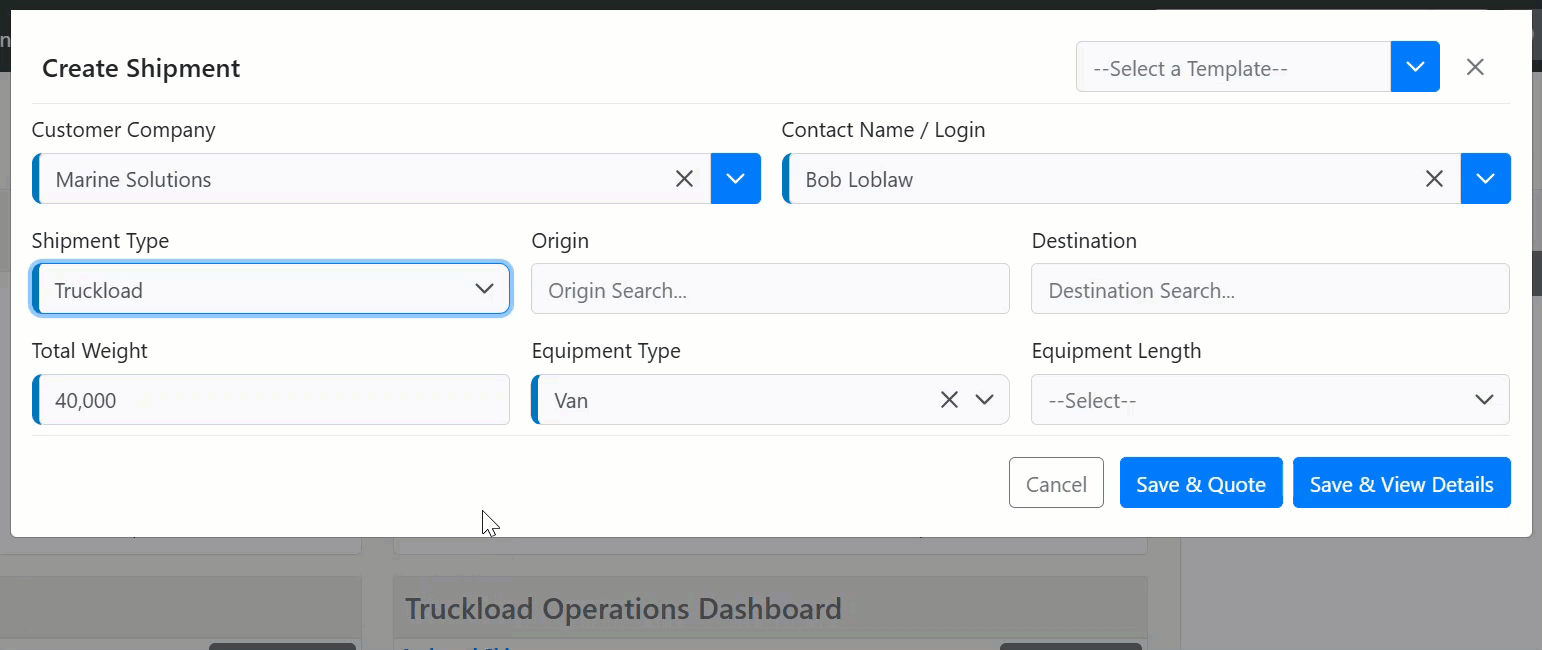The width and height of the screenshot is (1542, 650).
Task: Click the Select a Template box
Action: [x=1232, y=68]
